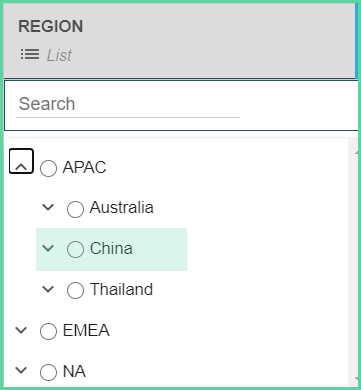Viewport: 361px width, 390px height.
Task: Collapse the APAC tree node
Action: pyautogui.click(x=21, y=161)
